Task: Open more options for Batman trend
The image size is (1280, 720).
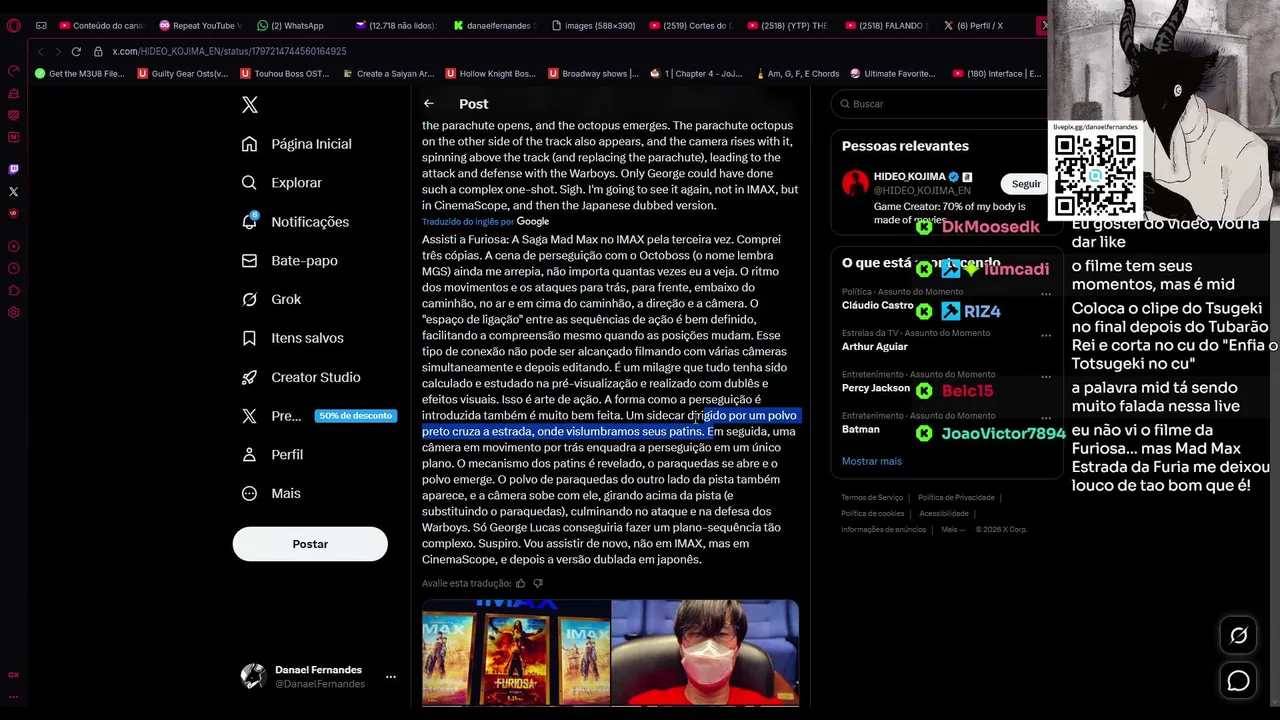Action: [x=1046, y=419]
